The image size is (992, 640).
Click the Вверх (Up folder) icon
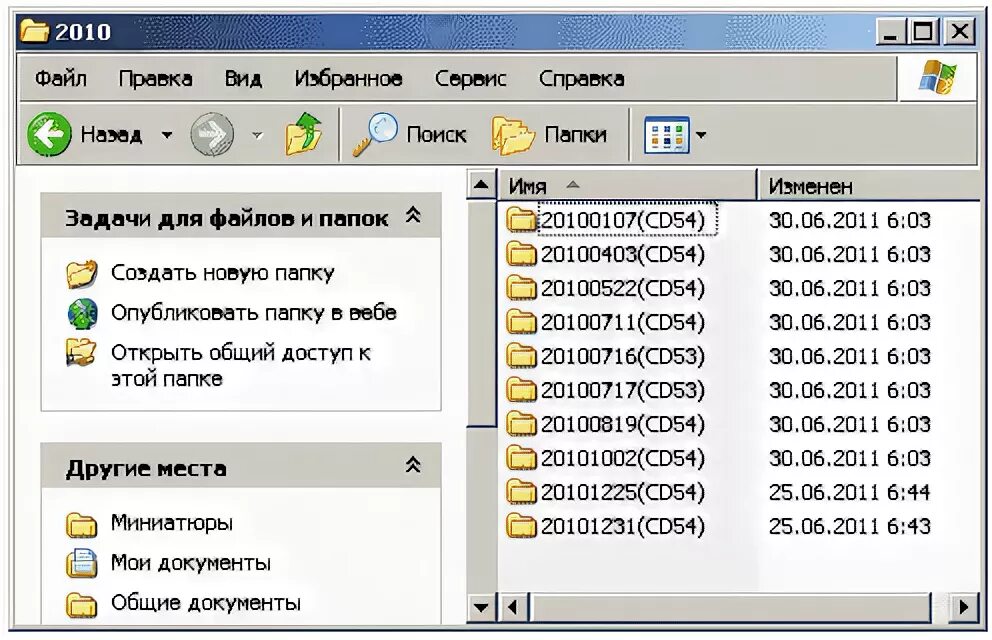tap(305, 133)
